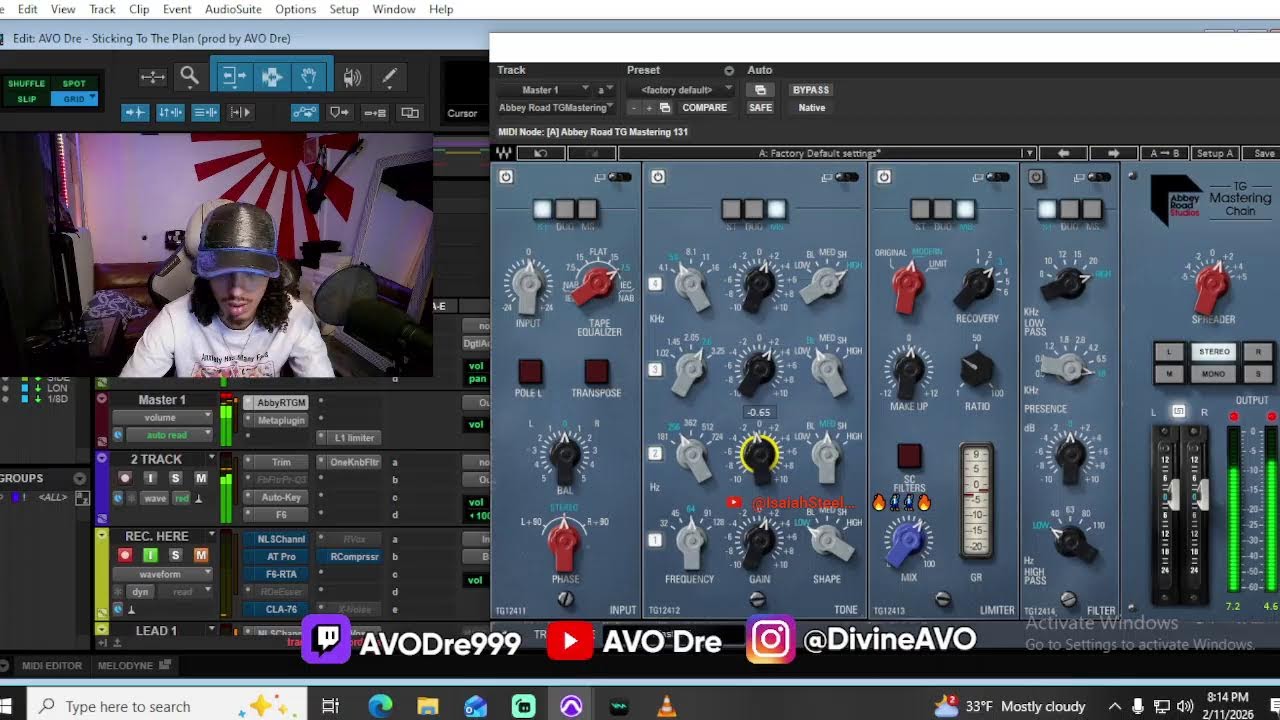Open Abbey Road TGMastering plugin selector
Image resolution: width=1280 pixels, height=720 pixels.
point(556,108)
